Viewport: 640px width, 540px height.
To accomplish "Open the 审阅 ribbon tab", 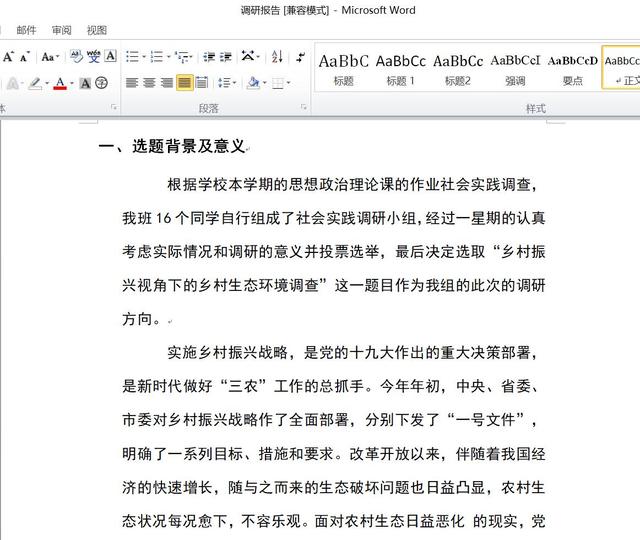I will (x=61, y=30).
